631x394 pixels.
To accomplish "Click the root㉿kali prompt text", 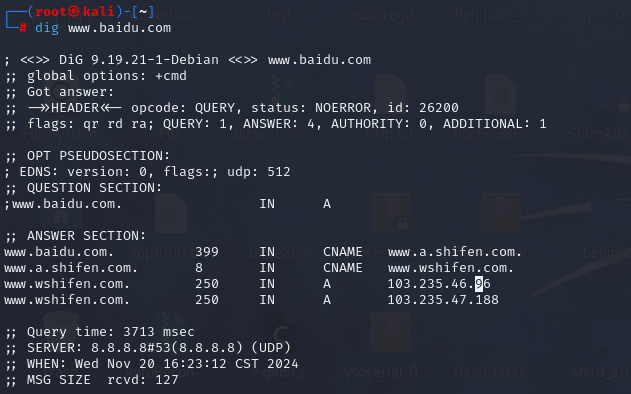I will (x=74, y=11).
